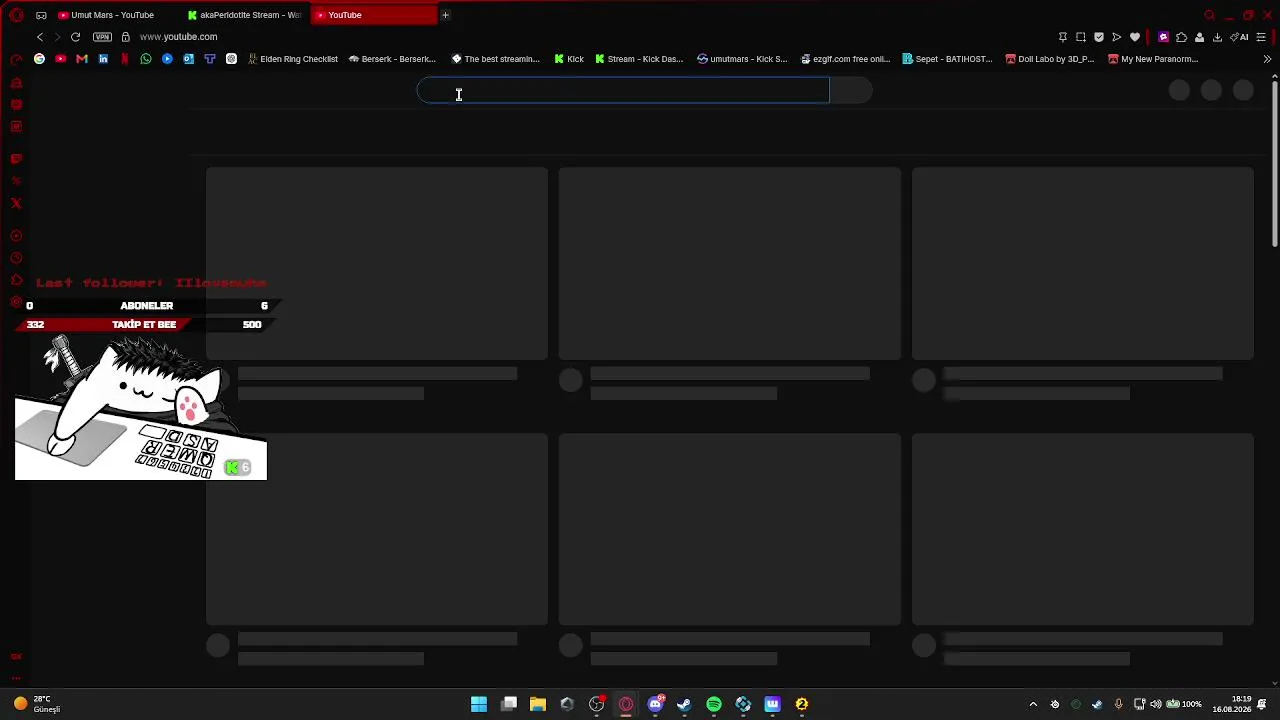Open the Outlook bookmark icon

click(x=188, y=59)
